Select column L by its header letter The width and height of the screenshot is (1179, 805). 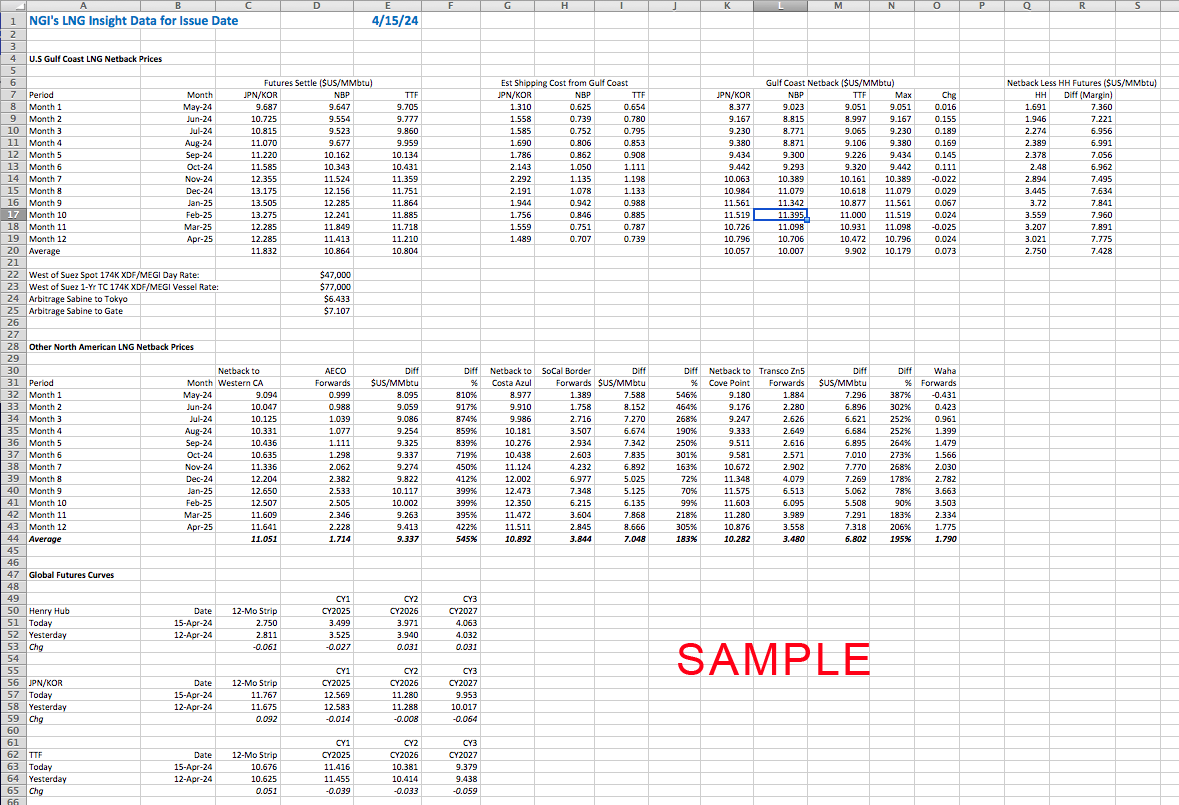[781, 7]
